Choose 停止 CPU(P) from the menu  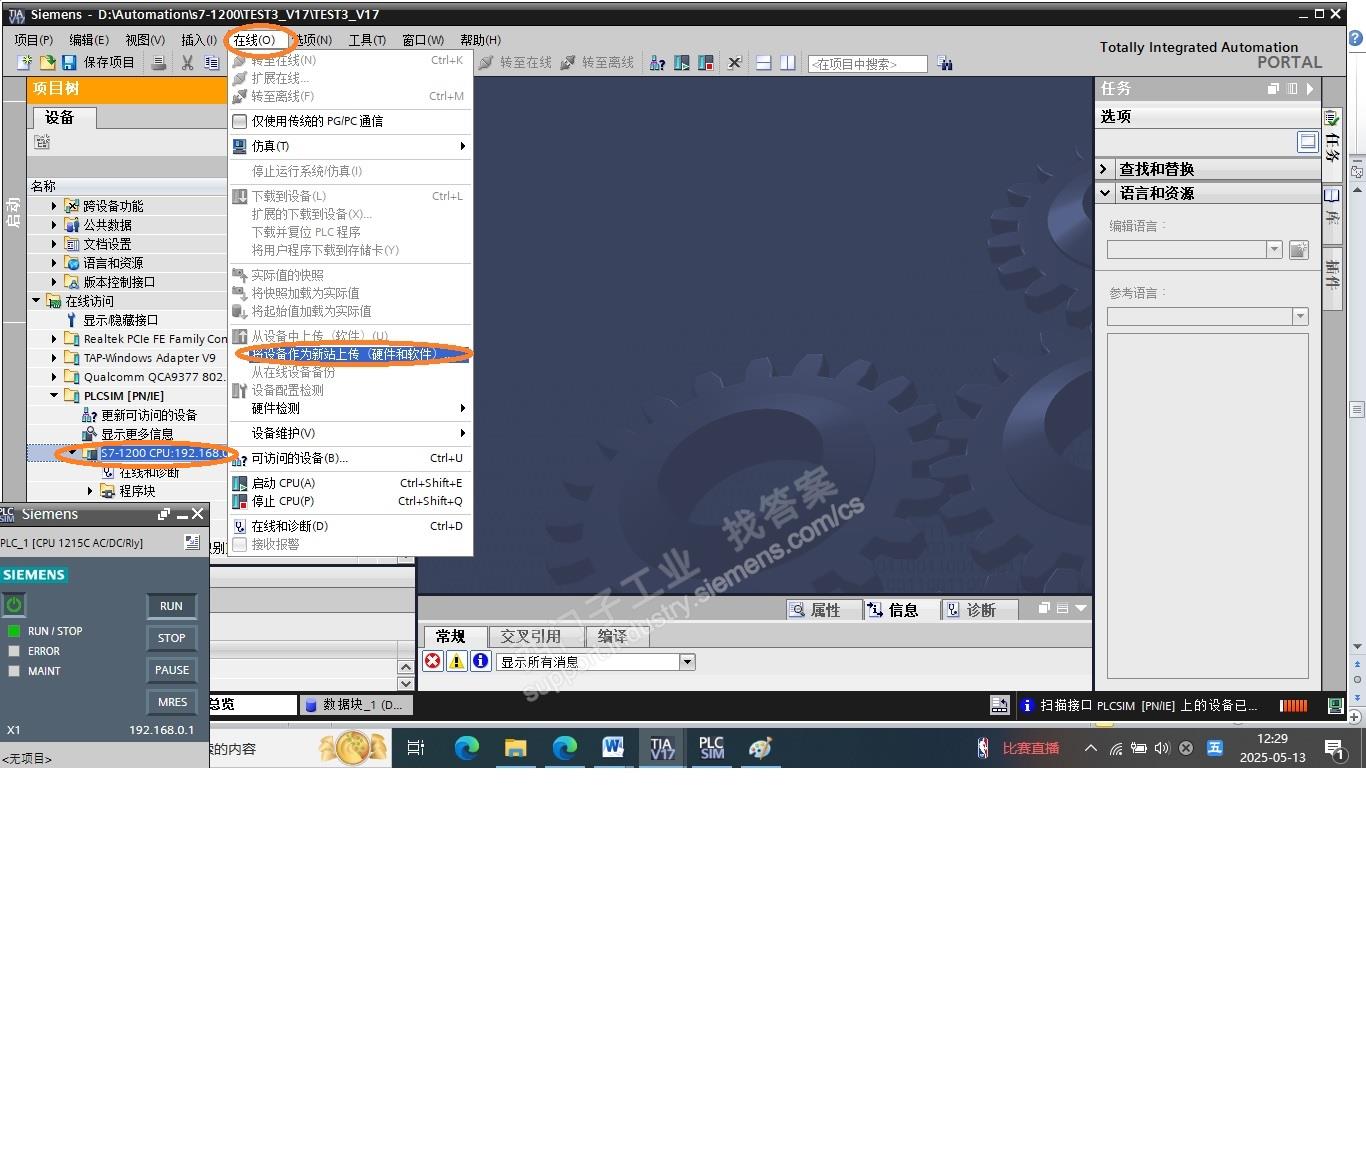coord(350,501)
